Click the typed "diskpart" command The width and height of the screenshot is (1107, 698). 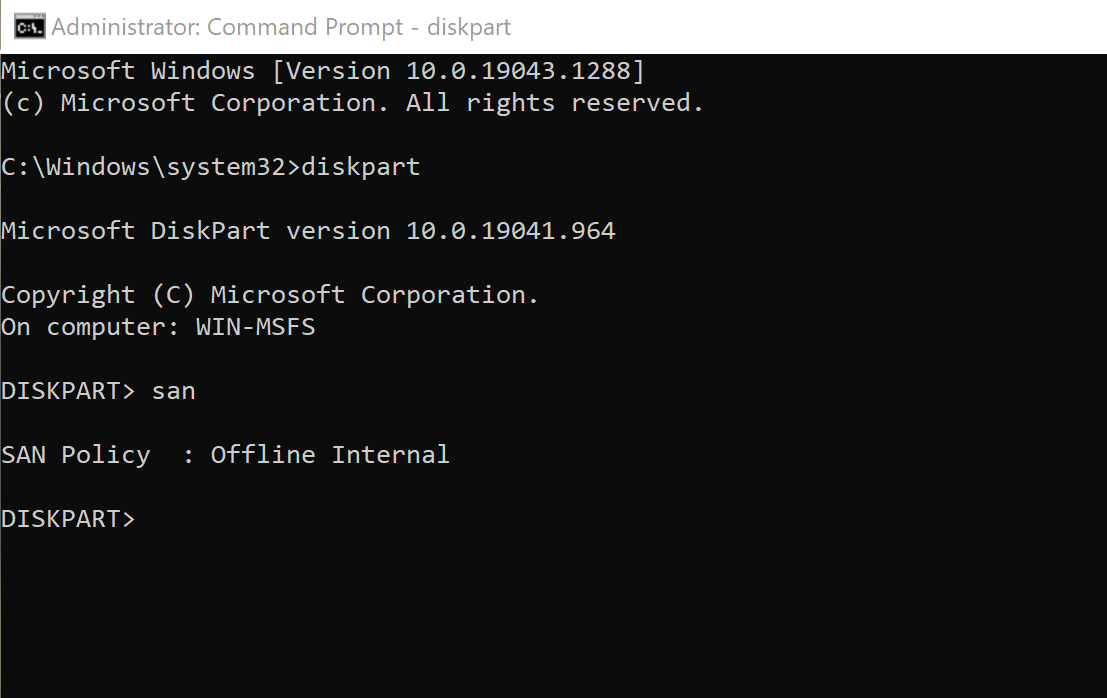(361, 167)
